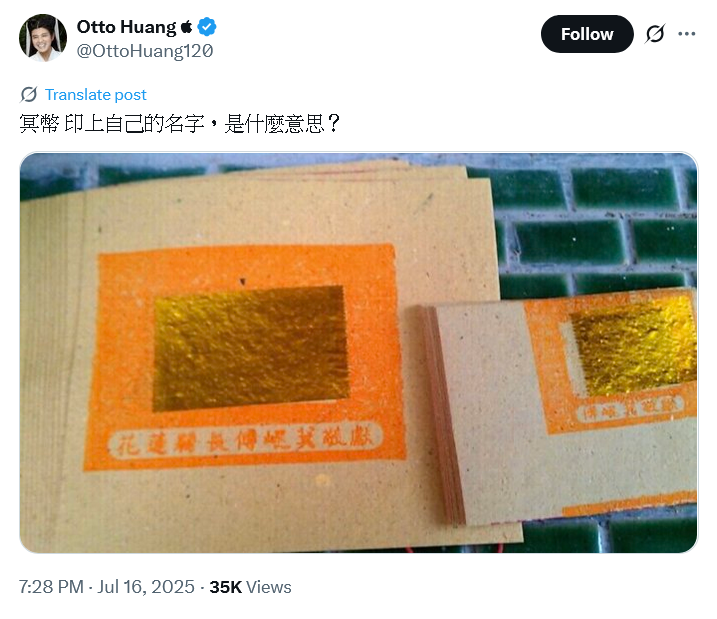
Task: Click the Views label after 35K
Action: tap(269, 587)
